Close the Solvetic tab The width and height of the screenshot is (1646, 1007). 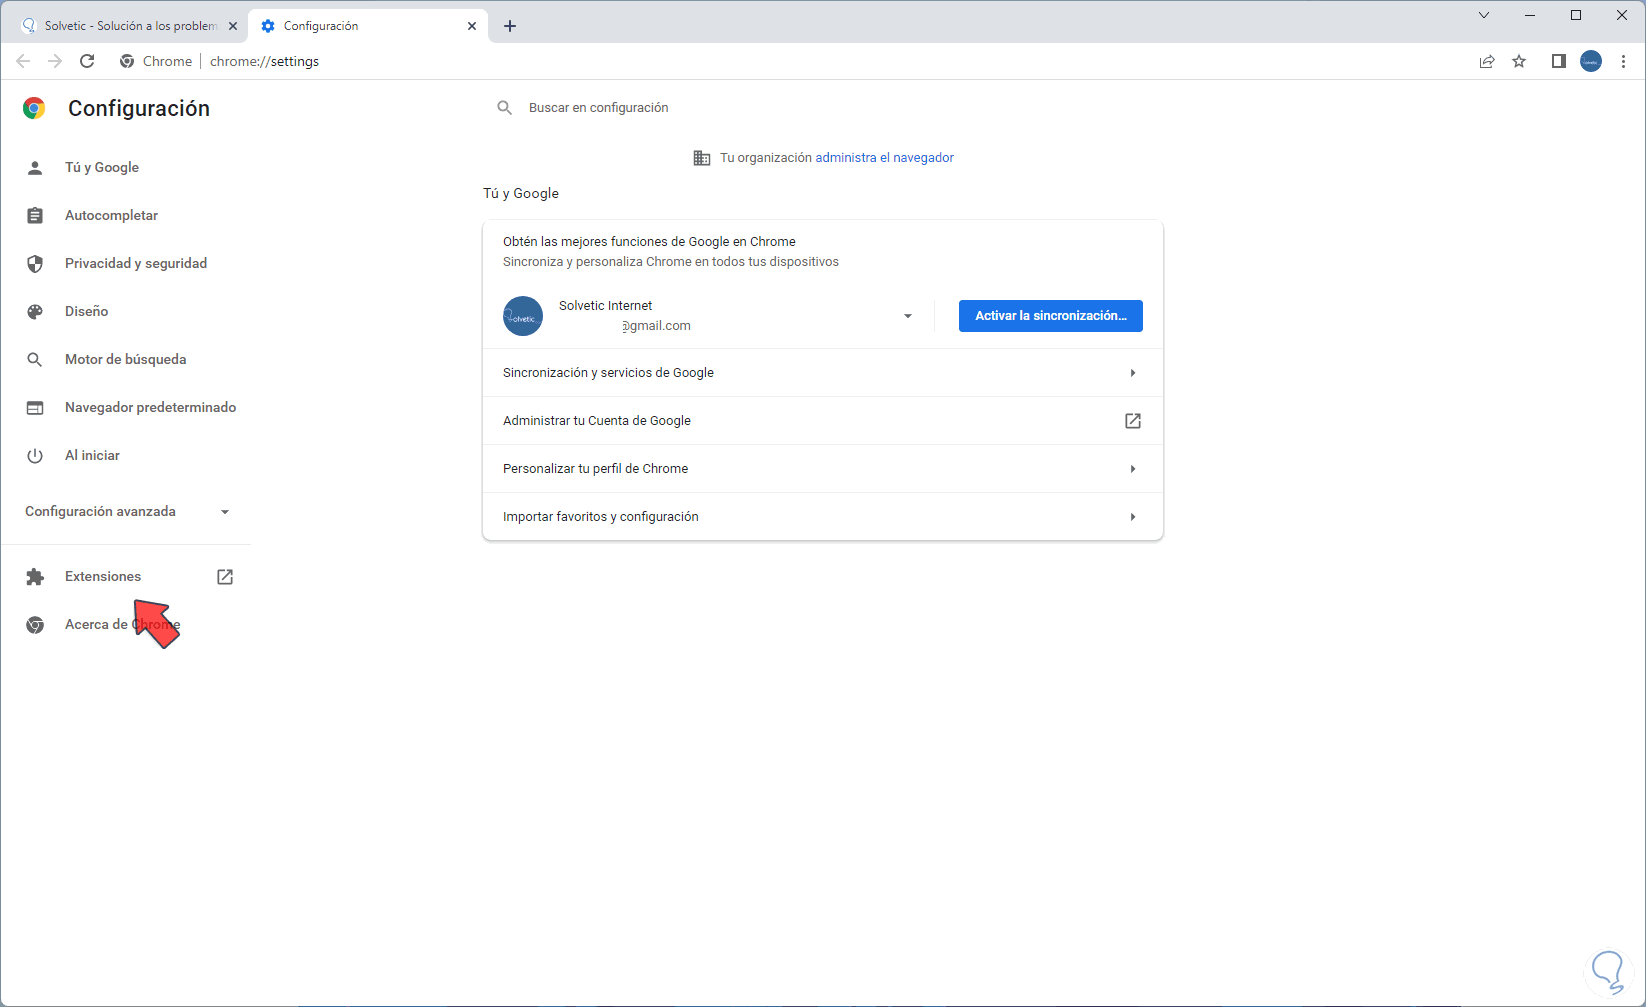pyautogui.click(x=233, y=26)
